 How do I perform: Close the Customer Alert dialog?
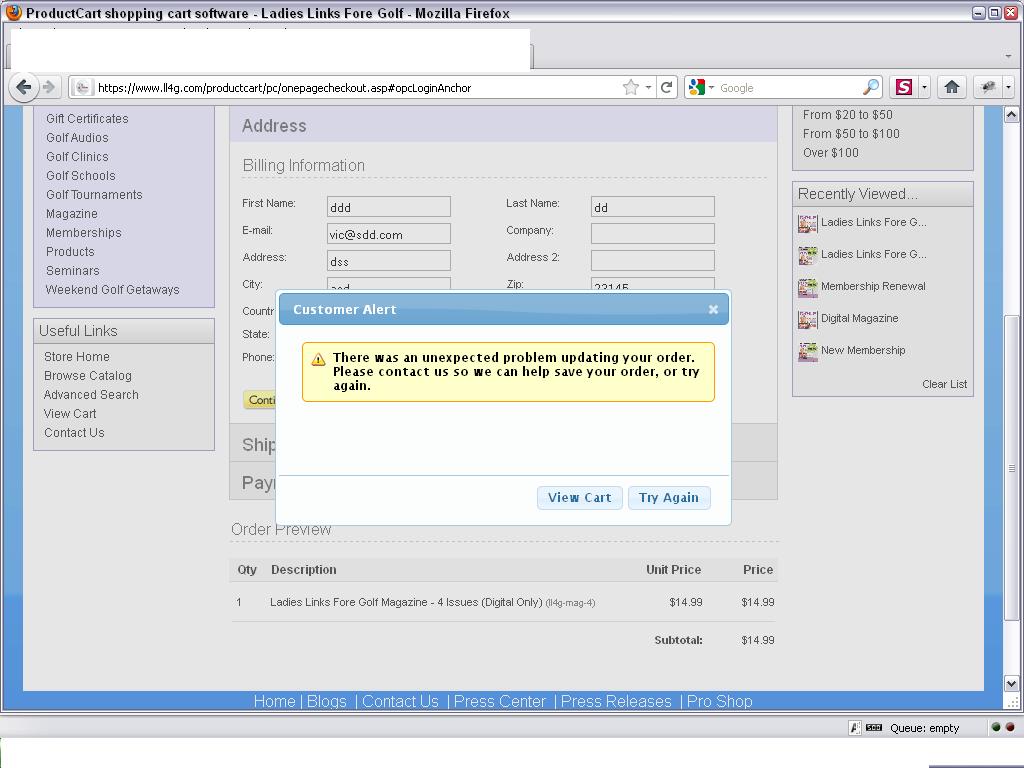tap(713, 310)
